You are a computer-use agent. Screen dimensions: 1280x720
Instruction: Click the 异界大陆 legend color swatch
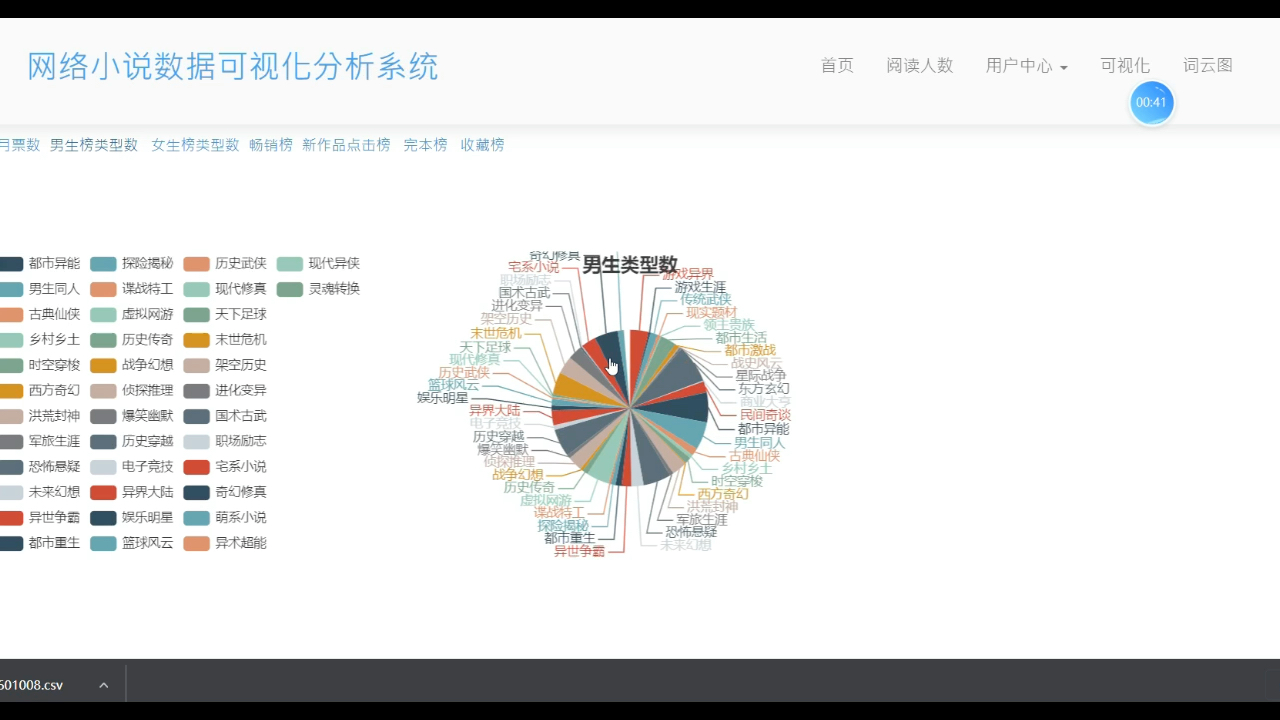pyautogui.click(x=103, y=492)
